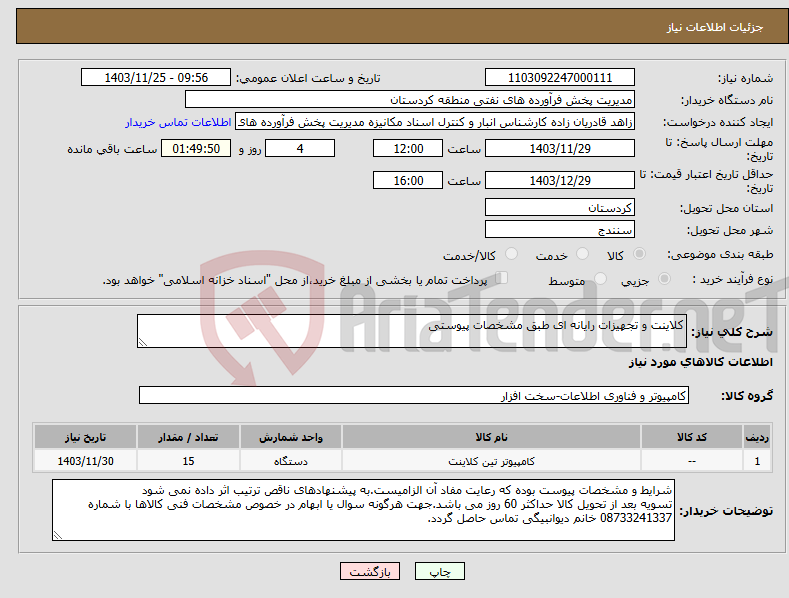Screen dimensions: 789x598
Task: Click the بازگشت back button
Action: point(370,571)
